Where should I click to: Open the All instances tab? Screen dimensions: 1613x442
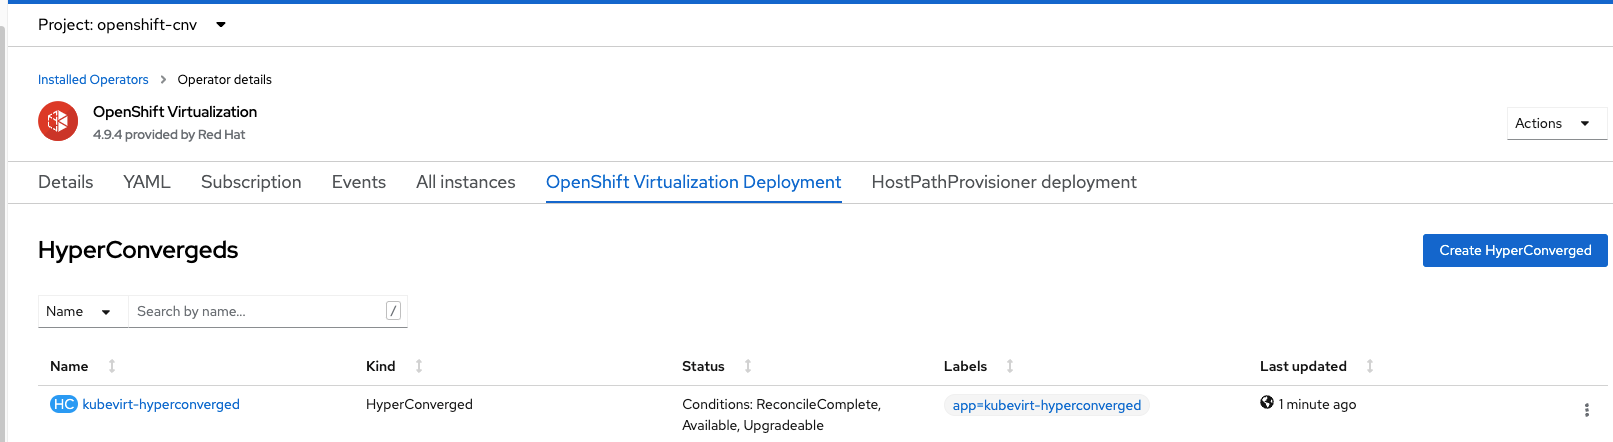(466, 182)
